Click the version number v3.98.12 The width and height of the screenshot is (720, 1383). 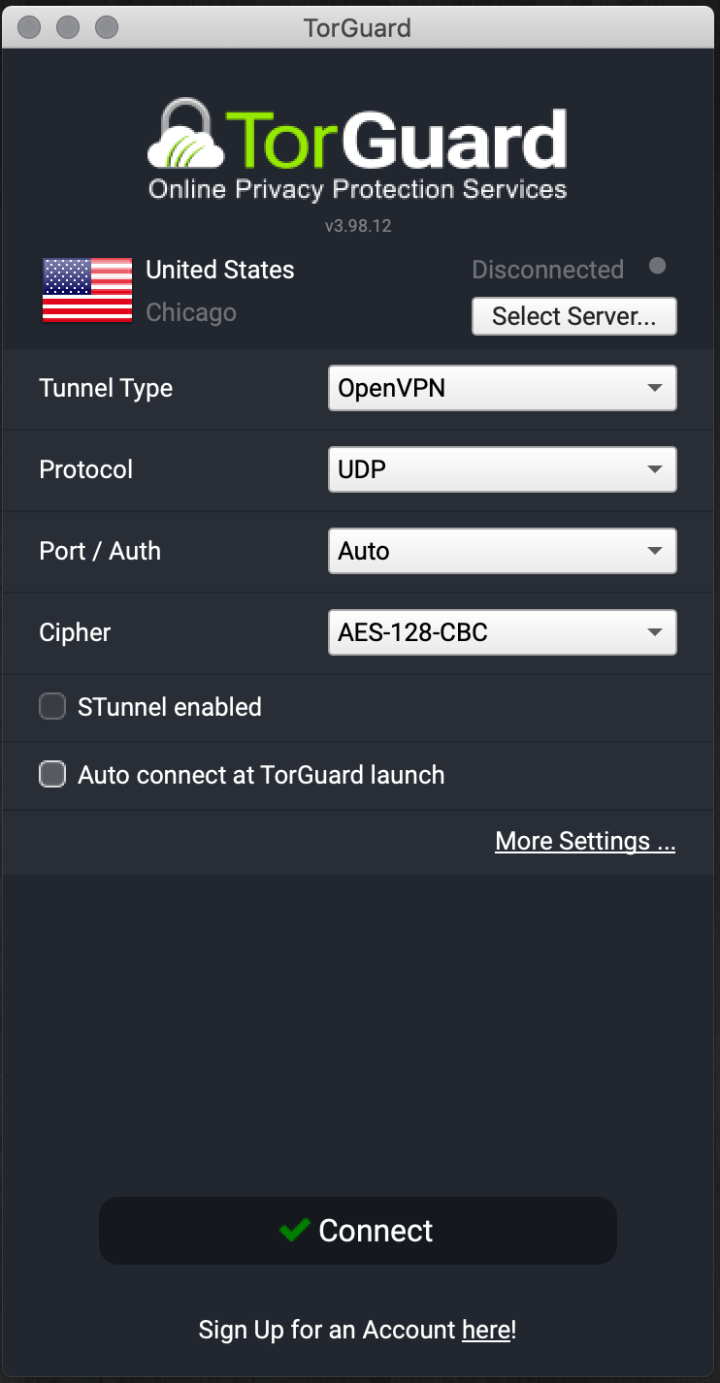click(357, 226)
